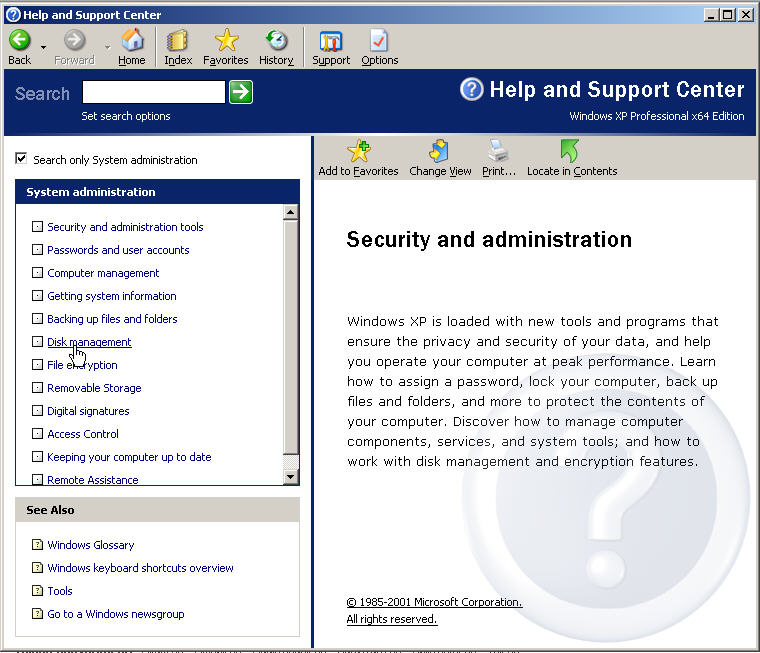Open the Removable Storage topic link
The width and height of the screenshot is (760, 653).
tap(94, 388)
